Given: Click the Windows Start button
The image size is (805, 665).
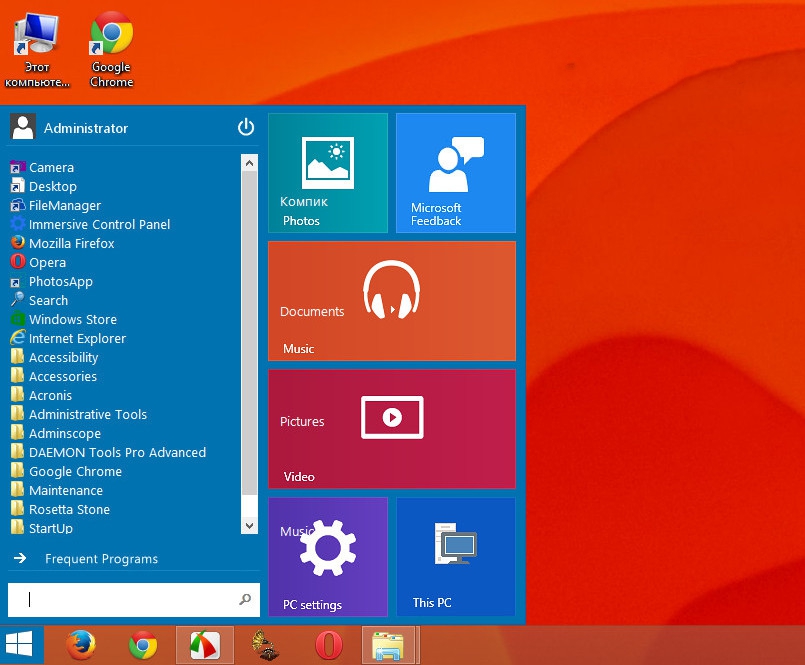Looking at the screenshot, I should 21,644.
